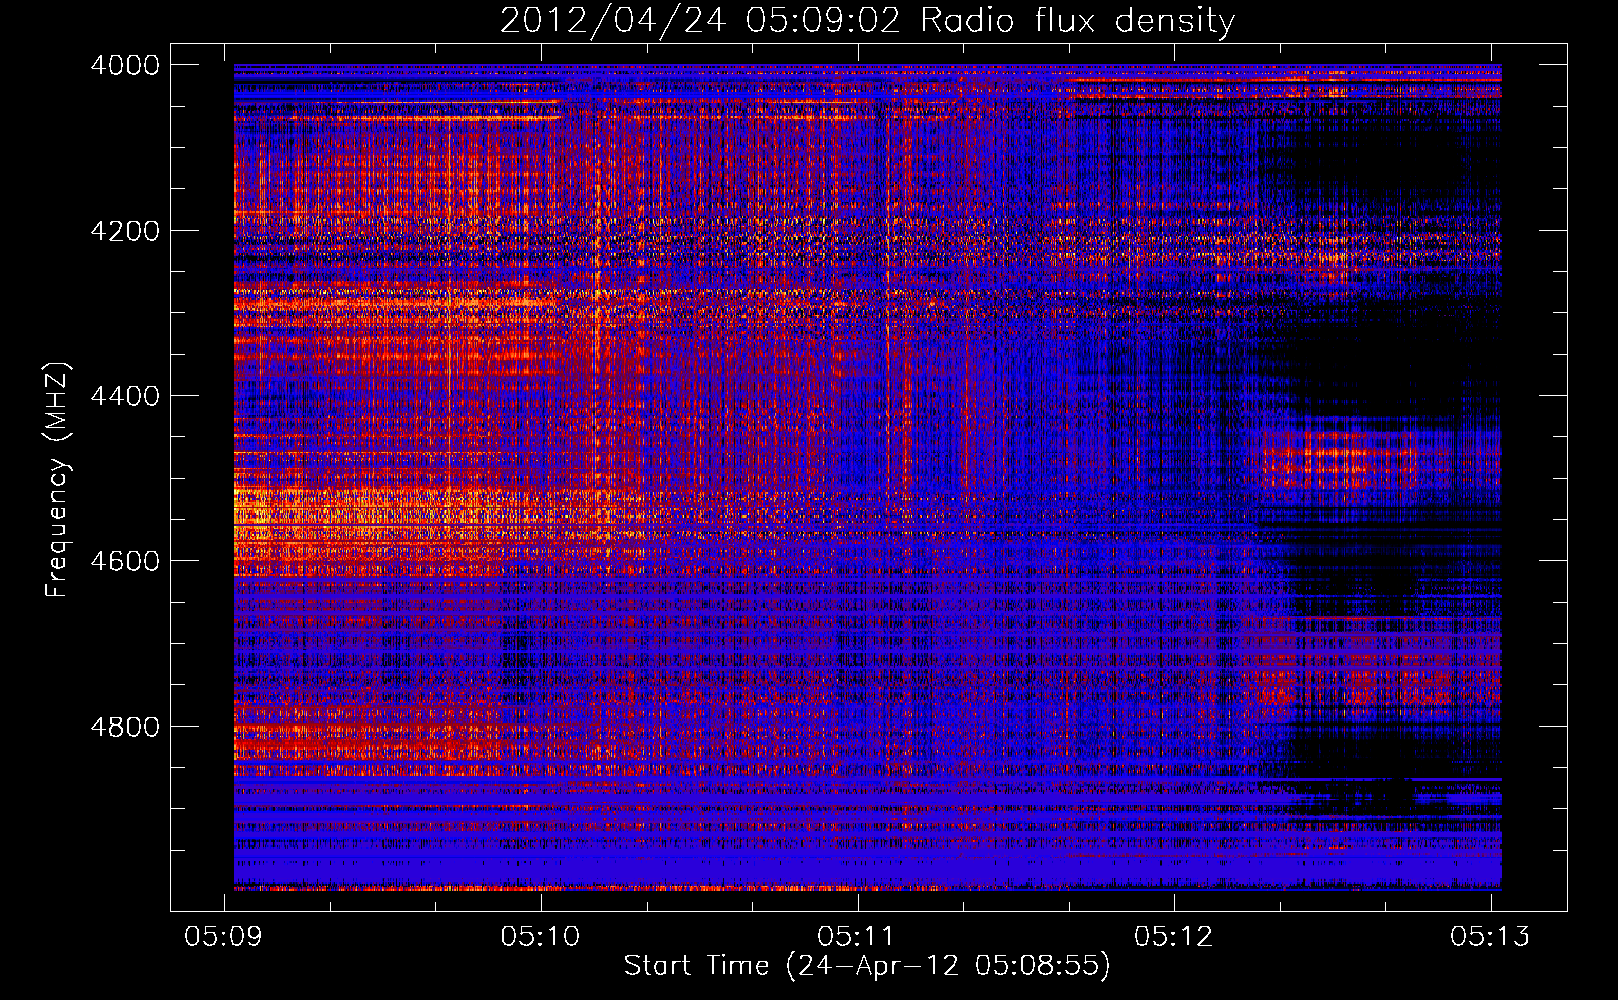Click the 05:09 time axis label

point(224,936)
